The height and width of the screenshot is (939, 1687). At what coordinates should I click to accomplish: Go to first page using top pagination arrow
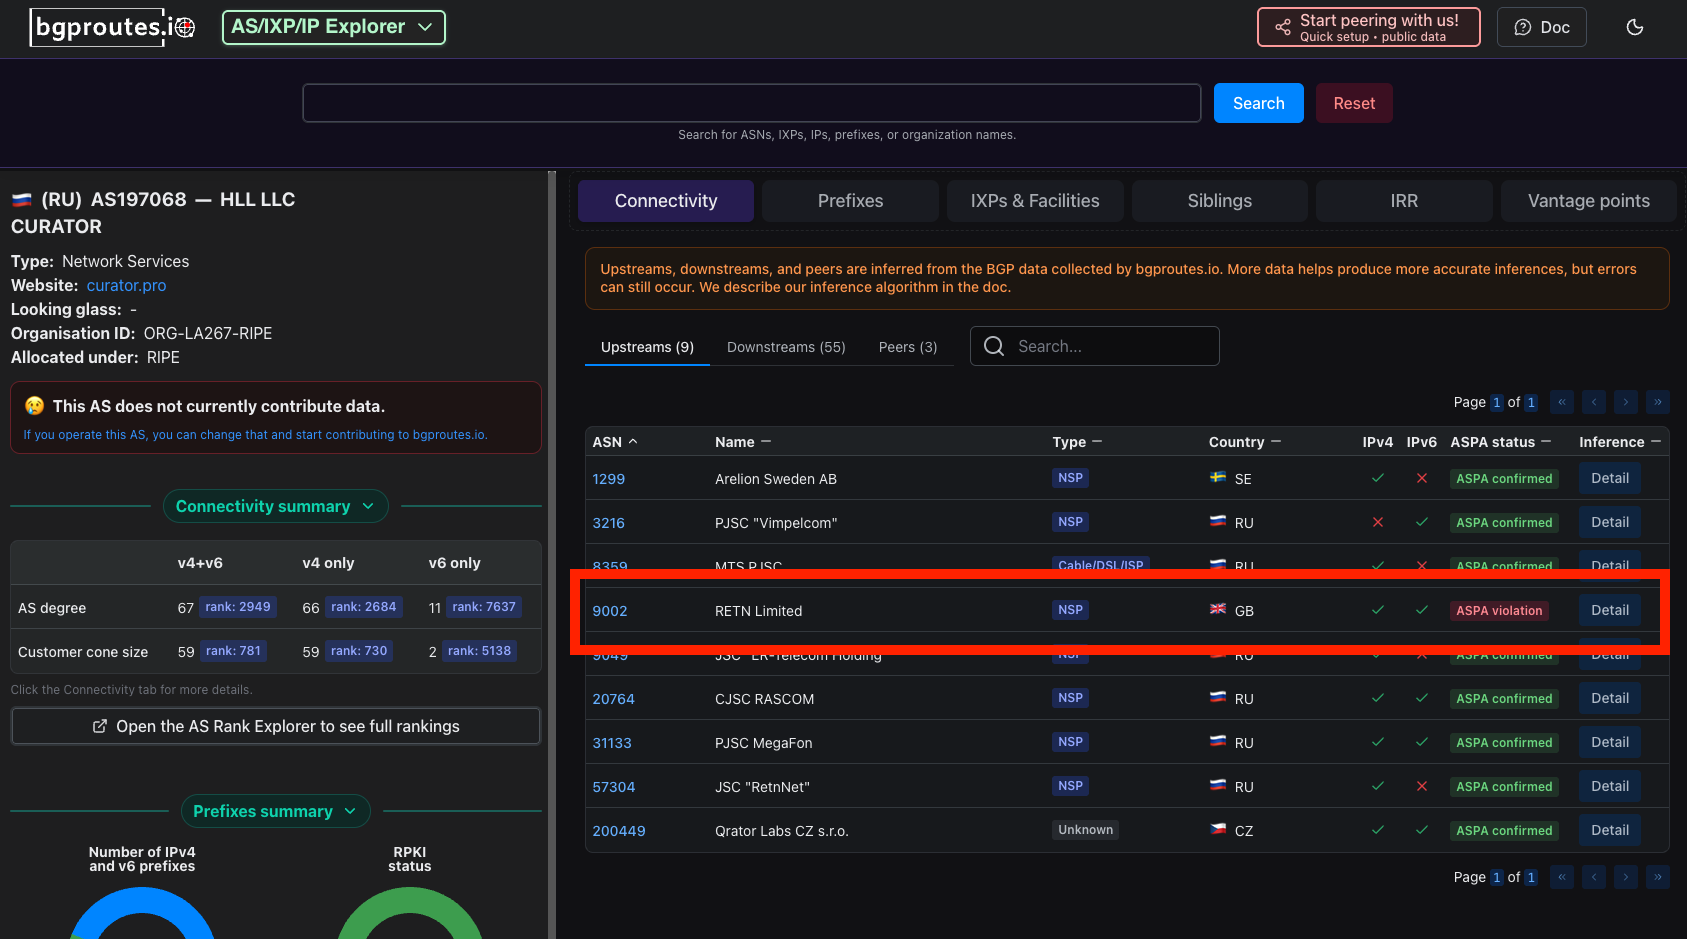pos(1561,402)
